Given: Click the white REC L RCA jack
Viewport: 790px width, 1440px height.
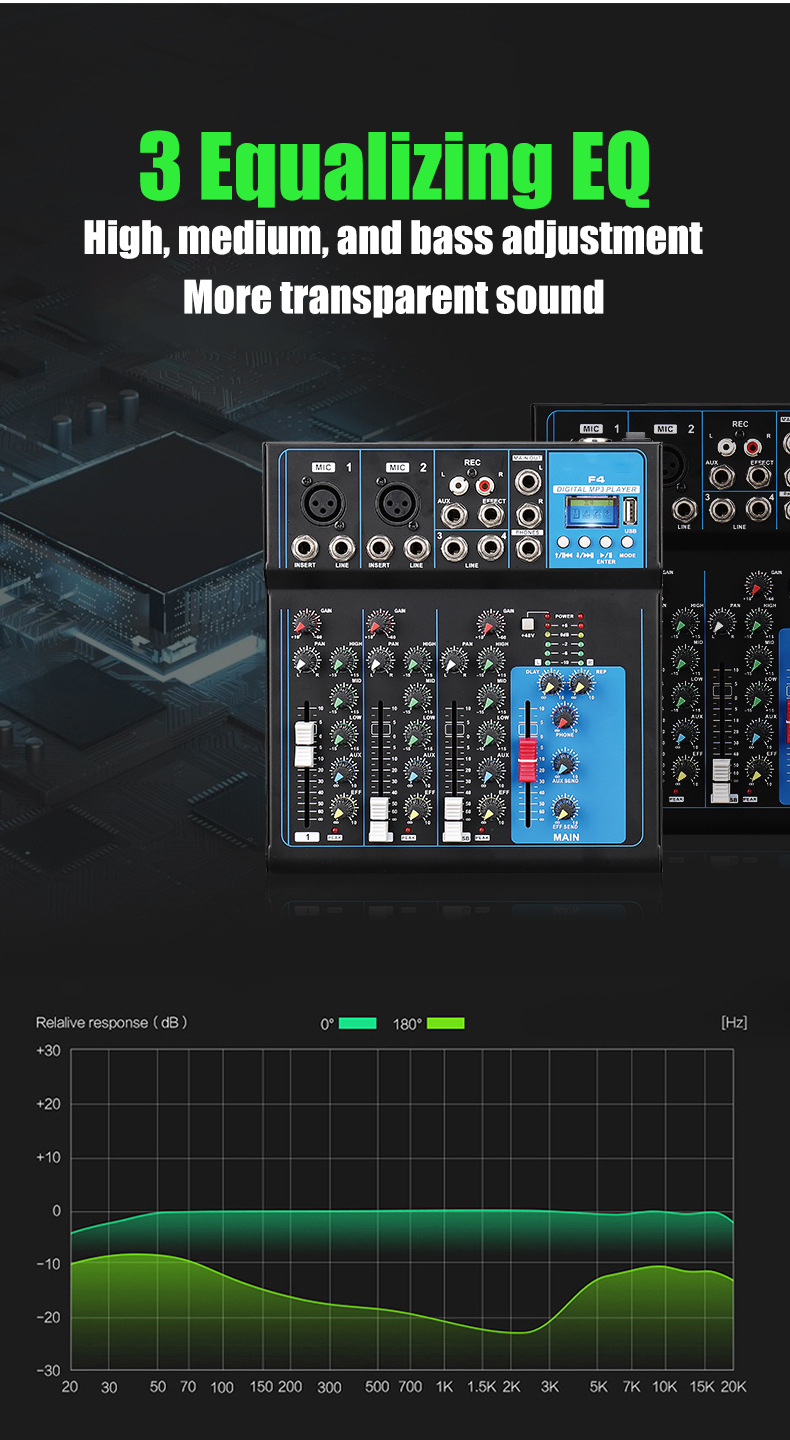Looking at the screenshot, I should (x=458, y=486).
